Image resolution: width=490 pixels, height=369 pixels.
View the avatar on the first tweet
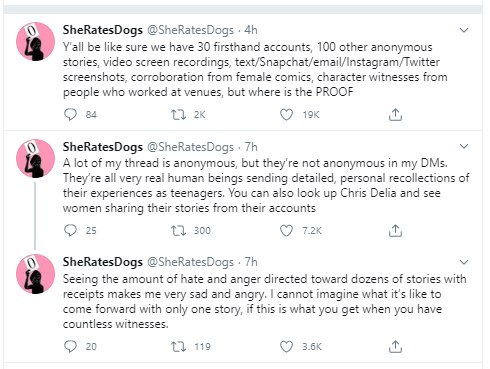36,42
